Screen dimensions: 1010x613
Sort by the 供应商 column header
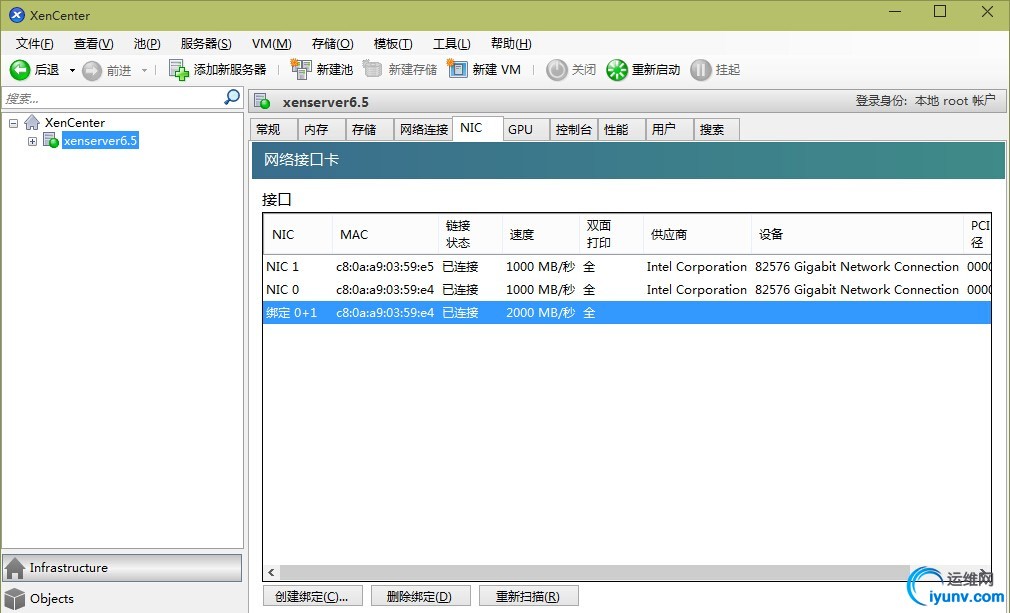point(698,234)
